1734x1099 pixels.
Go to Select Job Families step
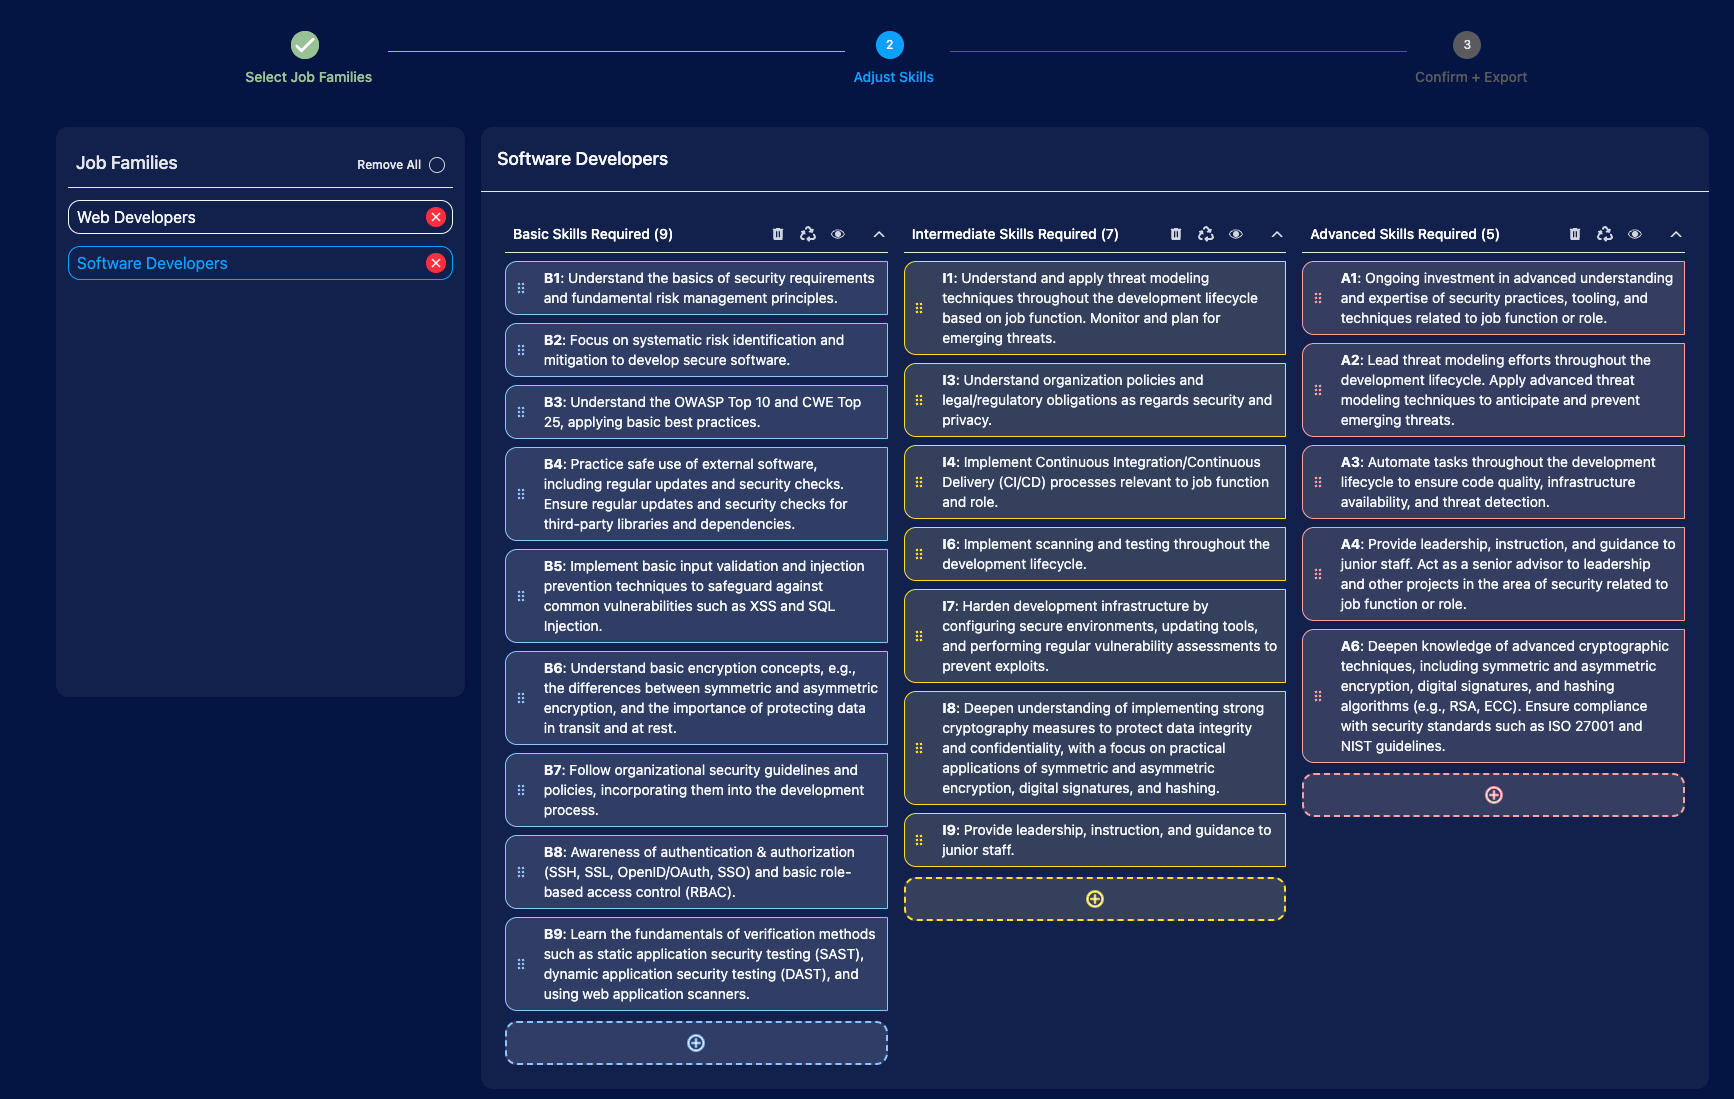coord(305,45)
